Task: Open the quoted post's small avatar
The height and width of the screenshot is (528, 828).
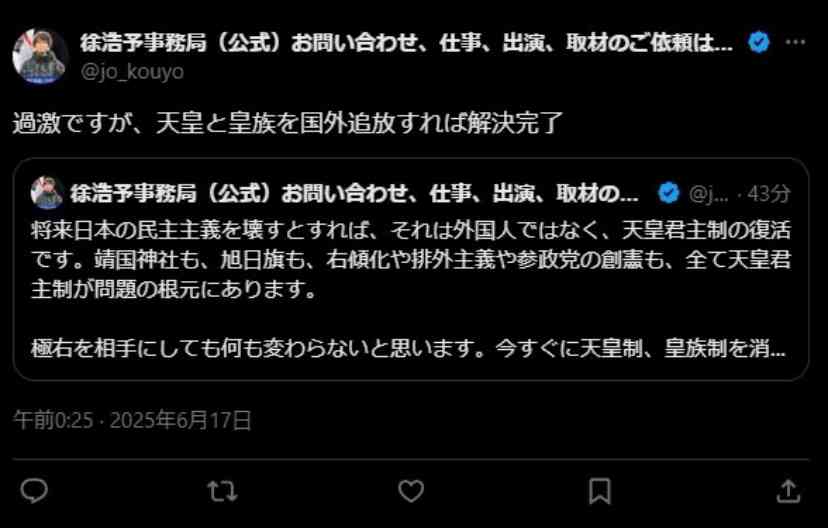Action: [46, 193]
